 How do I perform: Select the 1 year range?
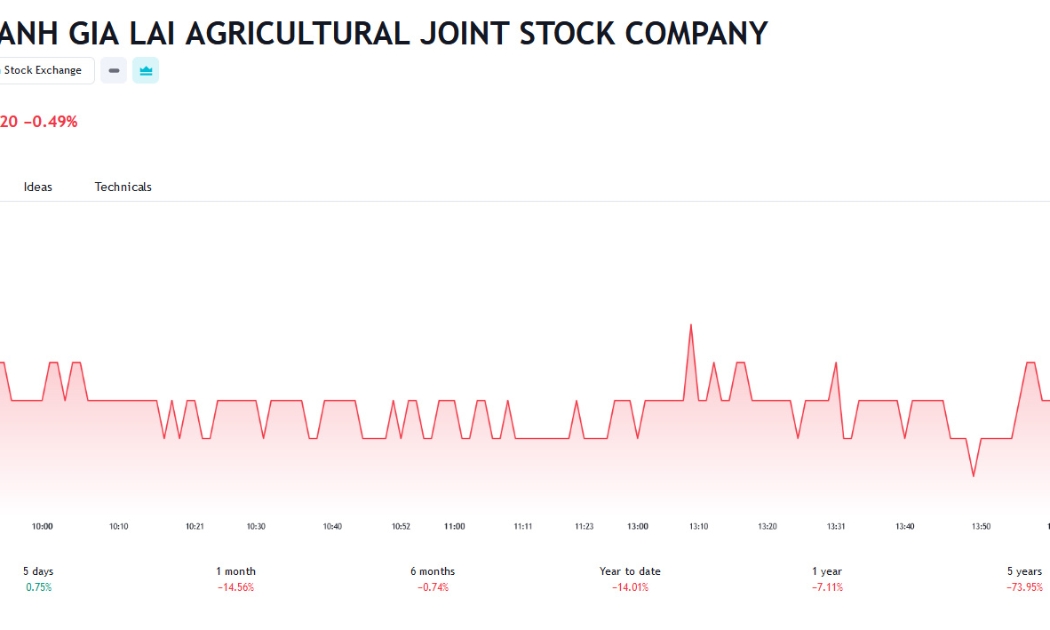[x=827, y=579]
